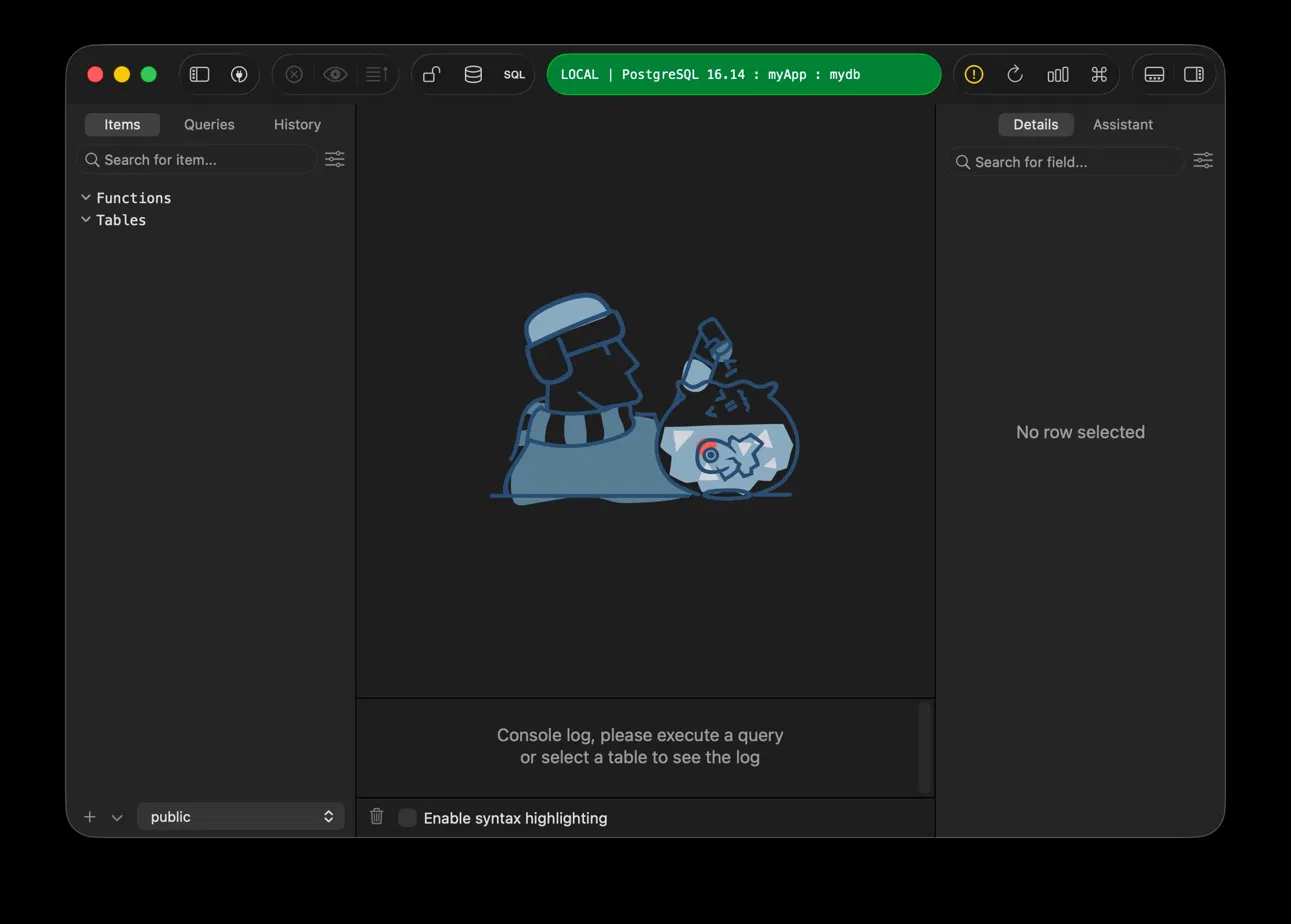
Task: Enable syntax highlighting checkbox
Action: [x=407, y=818]
